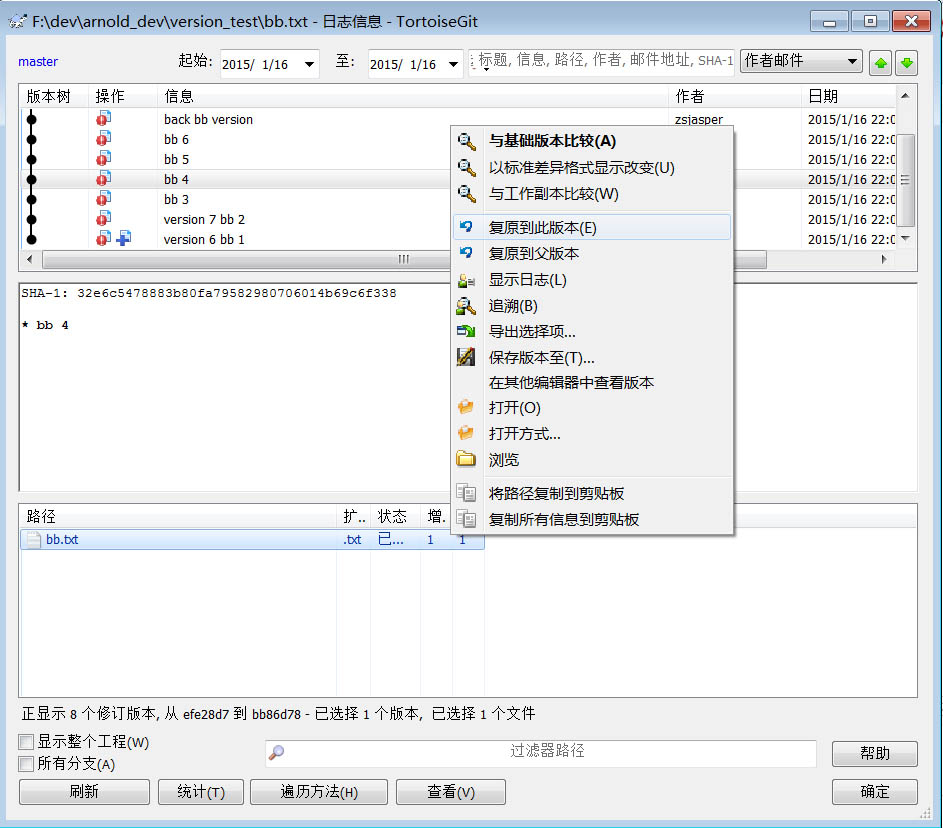The width and height of the screenshot is (943, 828).
Task: Confirm with the 确定 button
Action: point(874,791)
